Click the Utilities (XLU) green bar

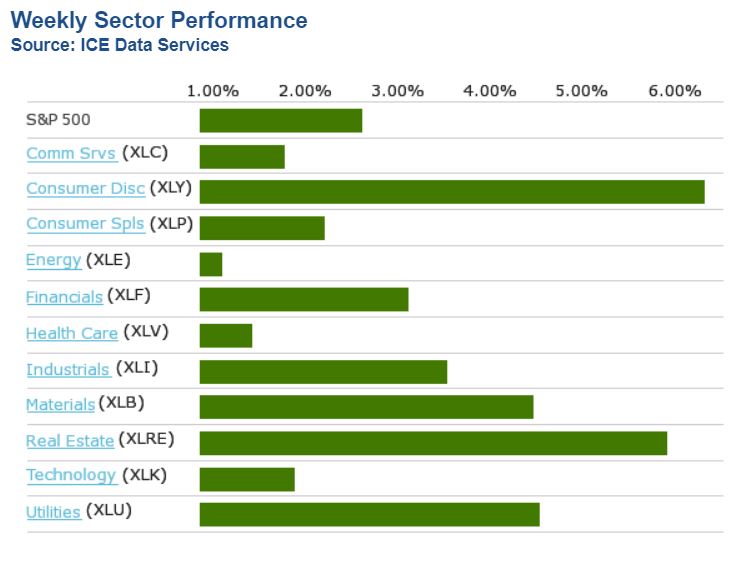click(369, 515)
